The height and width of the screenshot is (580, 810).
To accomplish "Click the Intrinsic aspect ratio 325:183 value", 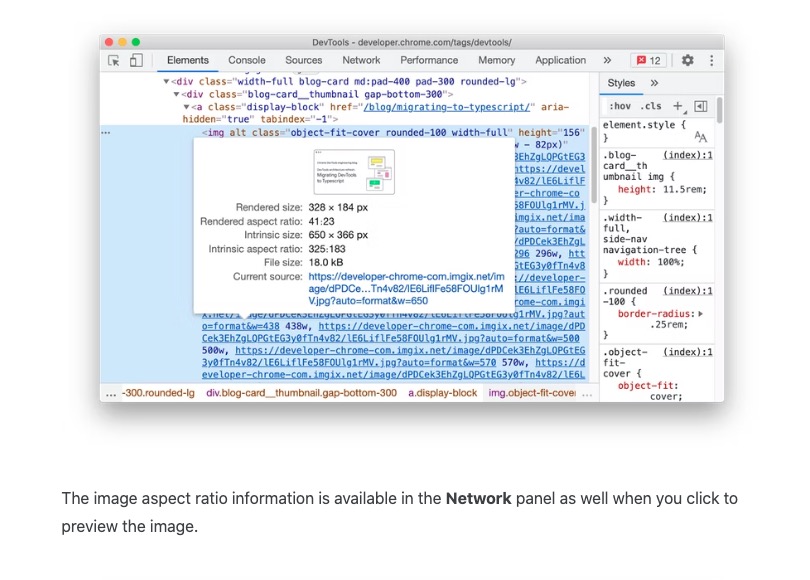I will 326,249.
